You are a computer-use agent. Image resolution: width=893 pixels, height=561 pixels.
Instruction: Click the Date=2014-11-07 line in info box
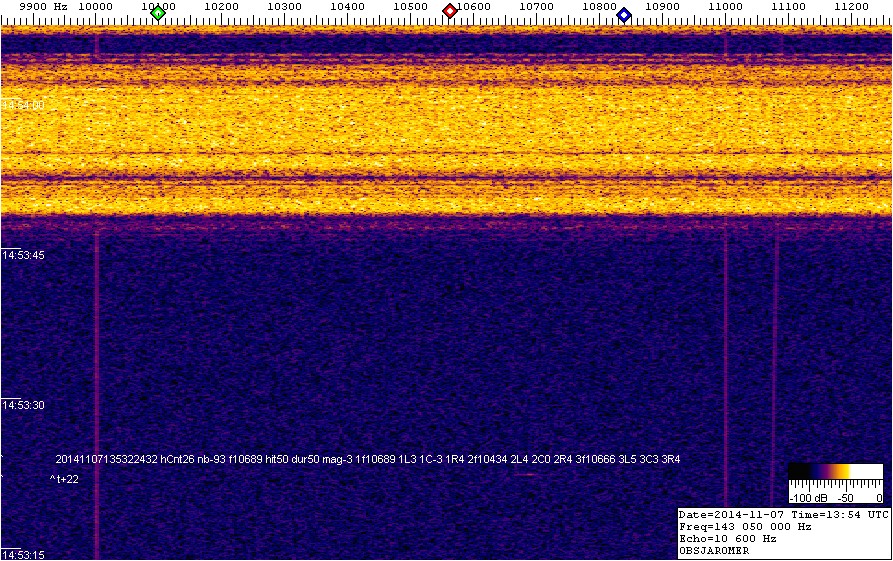(783, 514)
